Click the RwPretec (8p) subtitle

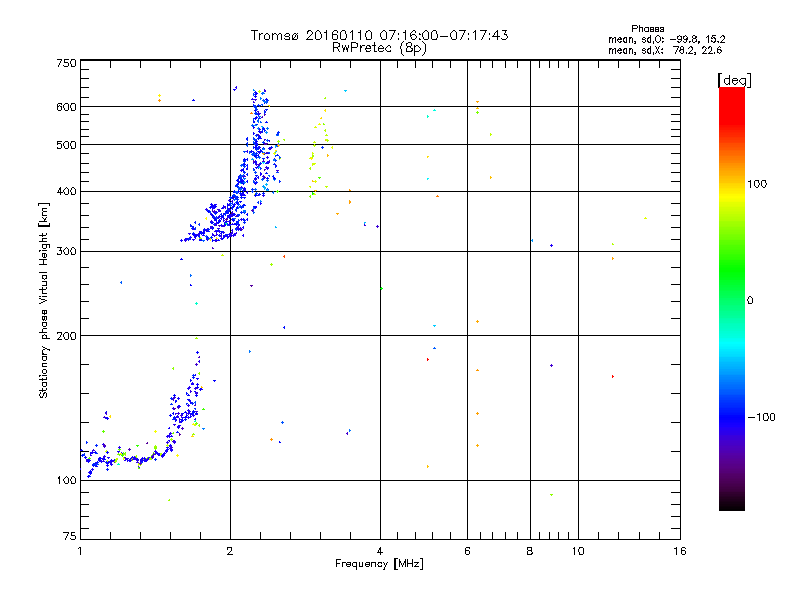point(379,48)
